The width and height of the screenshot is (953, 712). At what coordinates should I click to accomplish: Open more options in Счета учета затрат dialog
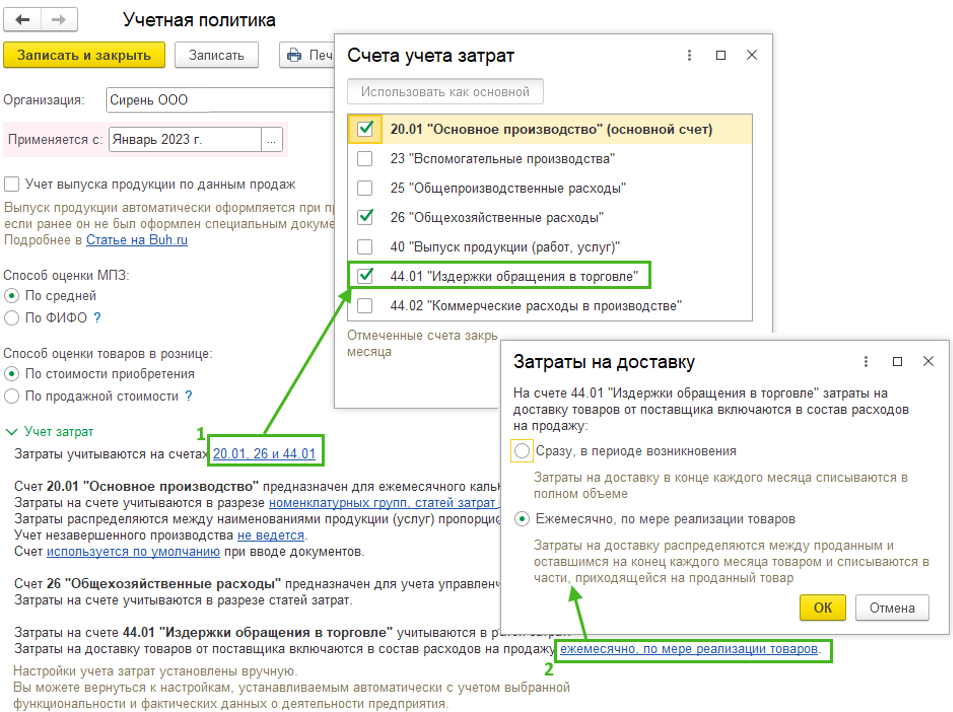click(689, 55)
